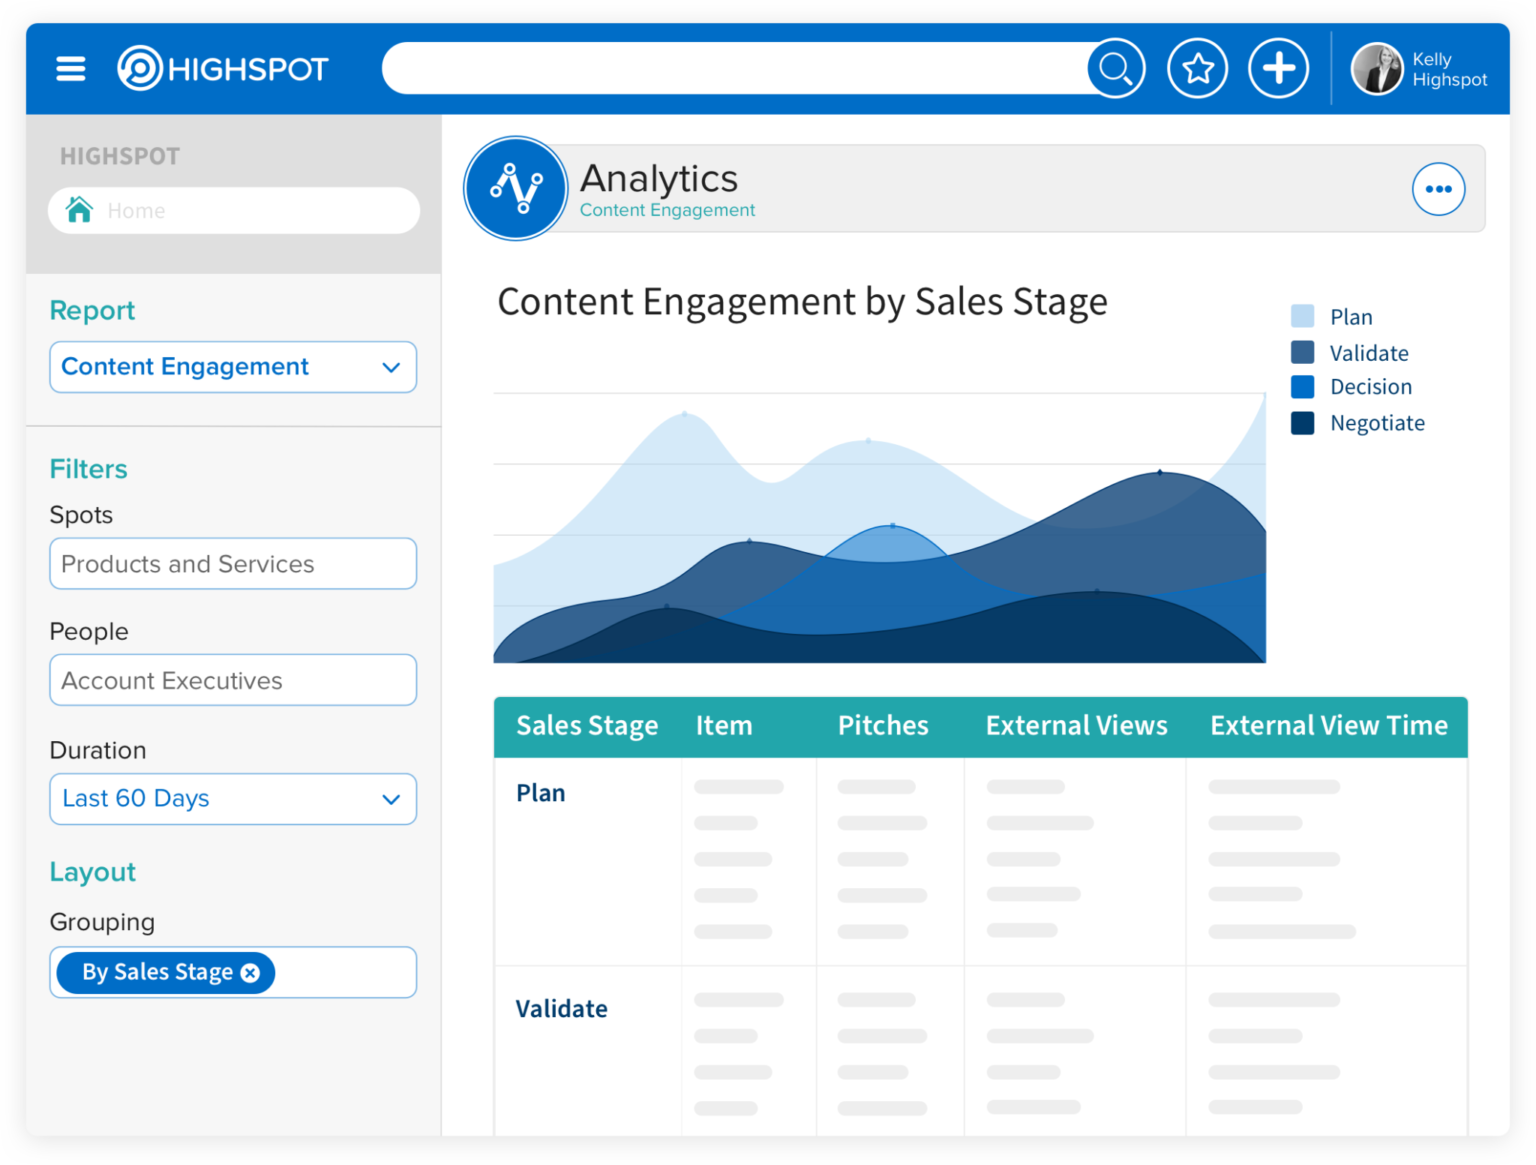The width and height of the screenshot is (1536, 1165).
Task: Click Kelly Highspot's profile avatar
Action: pos(1378,68)
